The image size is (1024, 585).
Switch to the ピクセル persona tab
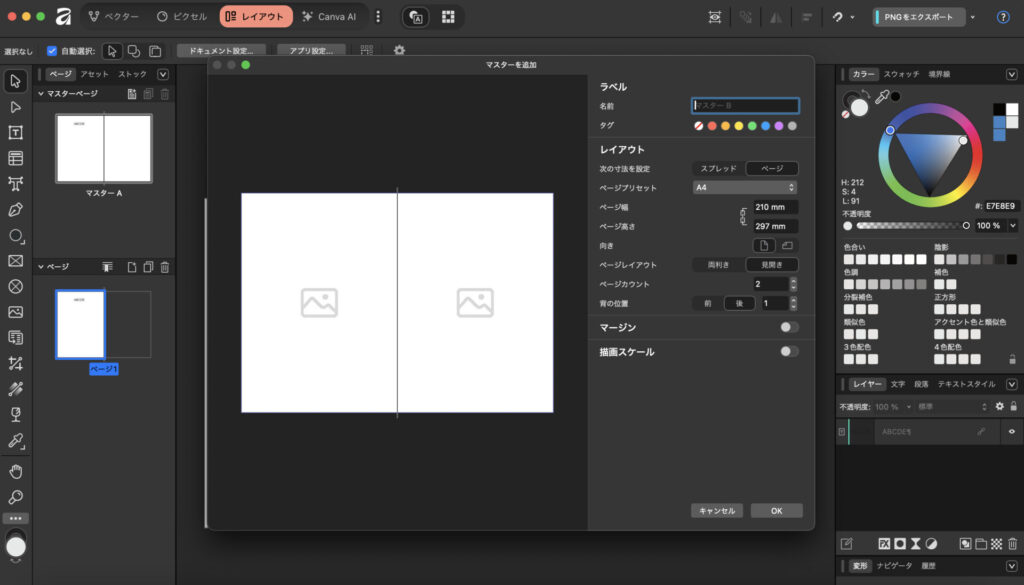click(182, 17)
